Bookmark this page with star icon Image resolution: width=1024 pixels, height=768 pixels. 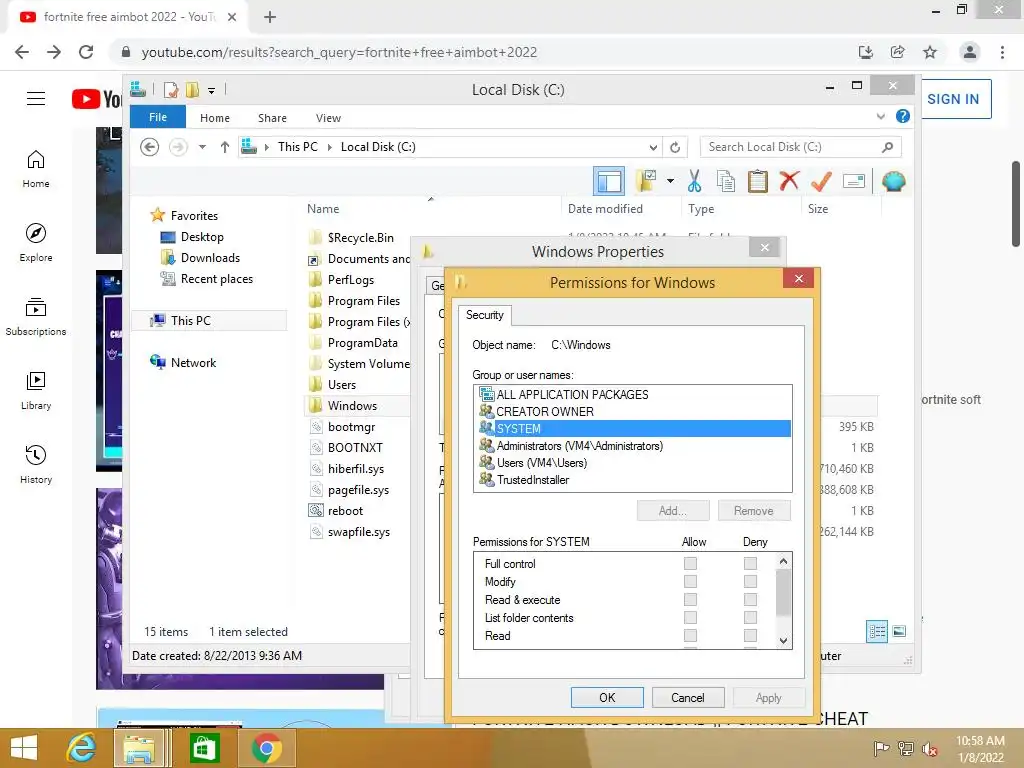tap(930, 52)
